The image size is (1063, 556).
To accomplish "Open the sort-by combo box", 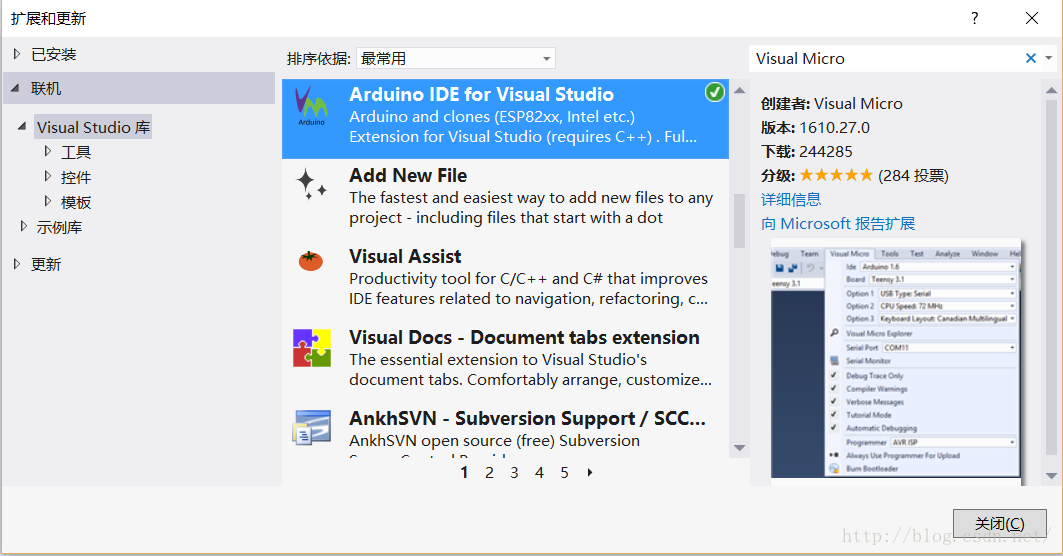I will coord(456,58).
